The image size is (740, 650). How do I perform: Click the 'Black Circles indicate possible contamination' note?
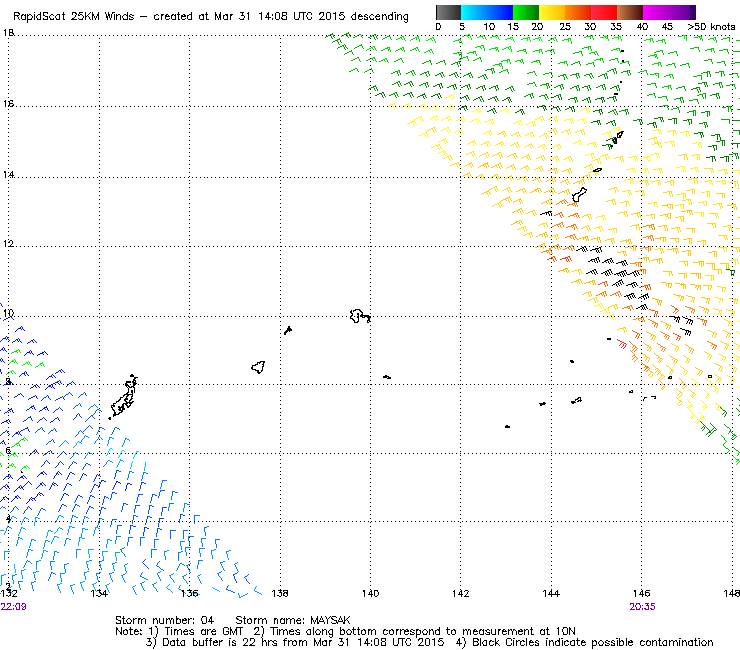tap(593, 642)
